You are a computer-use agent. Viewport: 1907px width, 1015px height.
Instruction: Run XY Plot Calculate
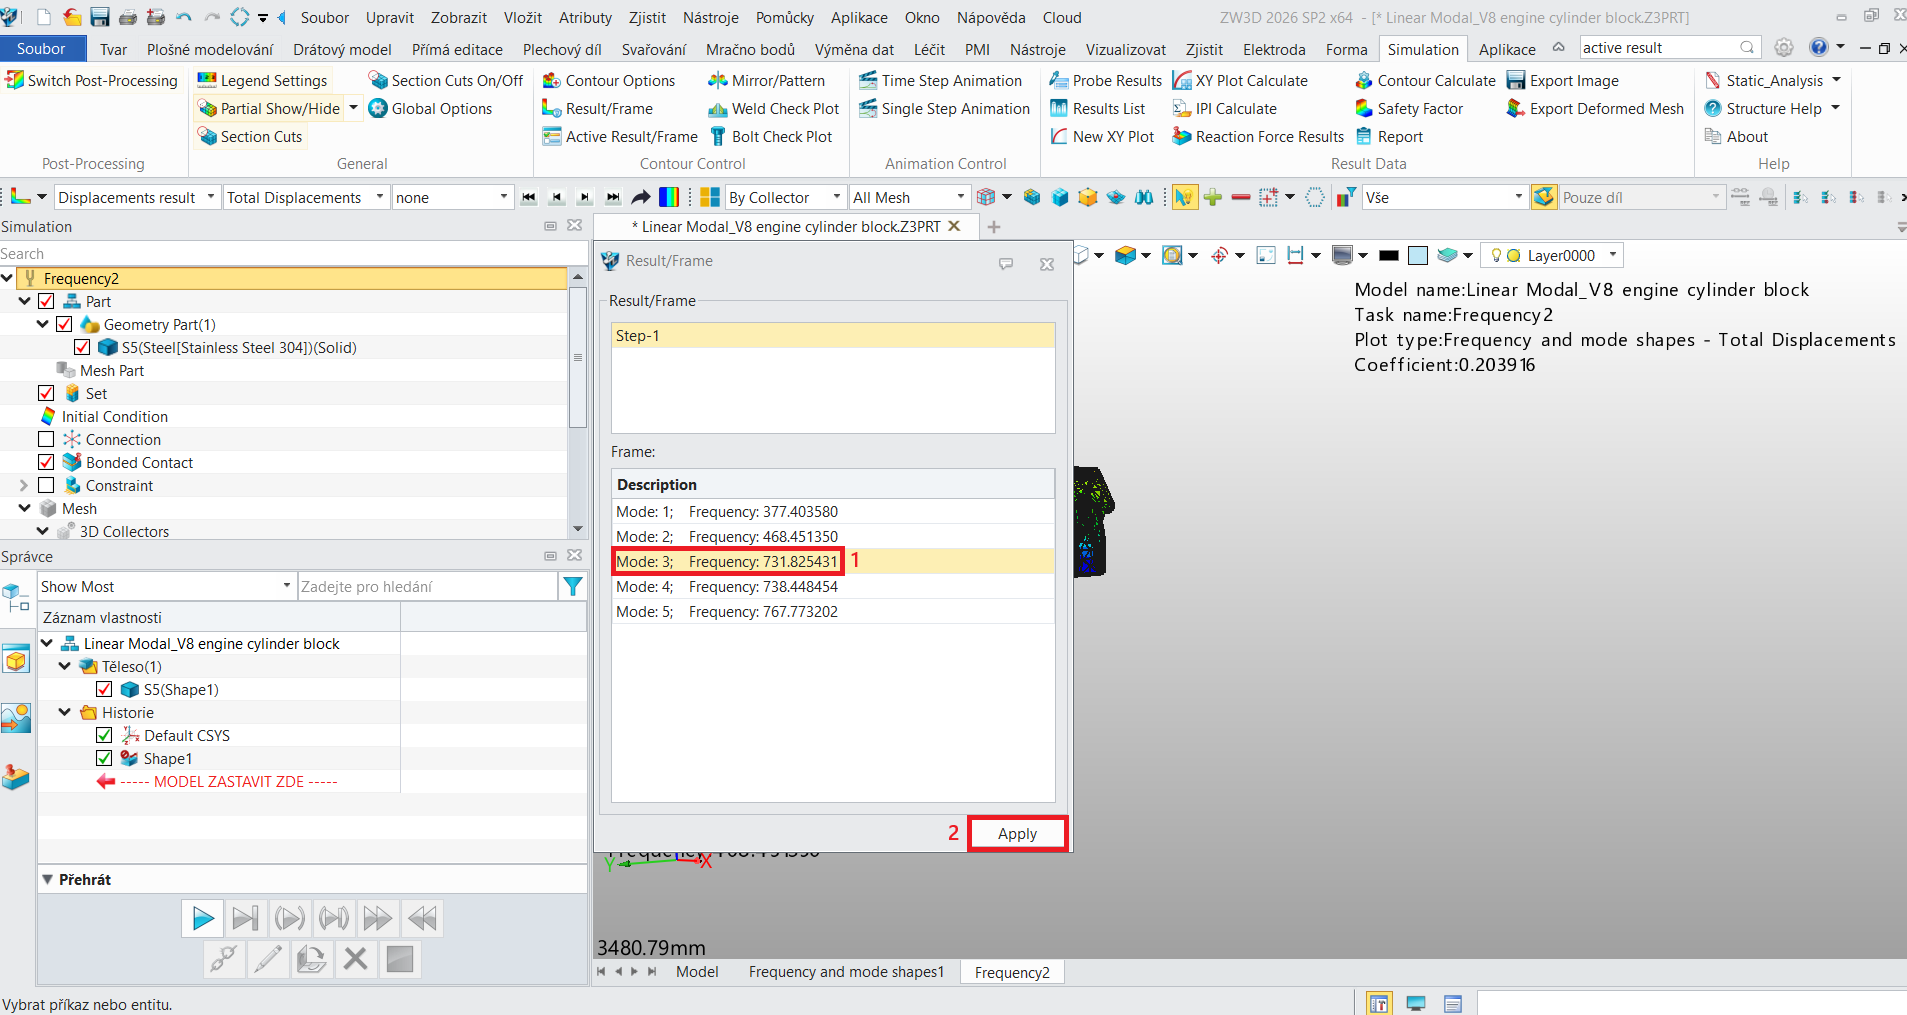pos(1240,81)
